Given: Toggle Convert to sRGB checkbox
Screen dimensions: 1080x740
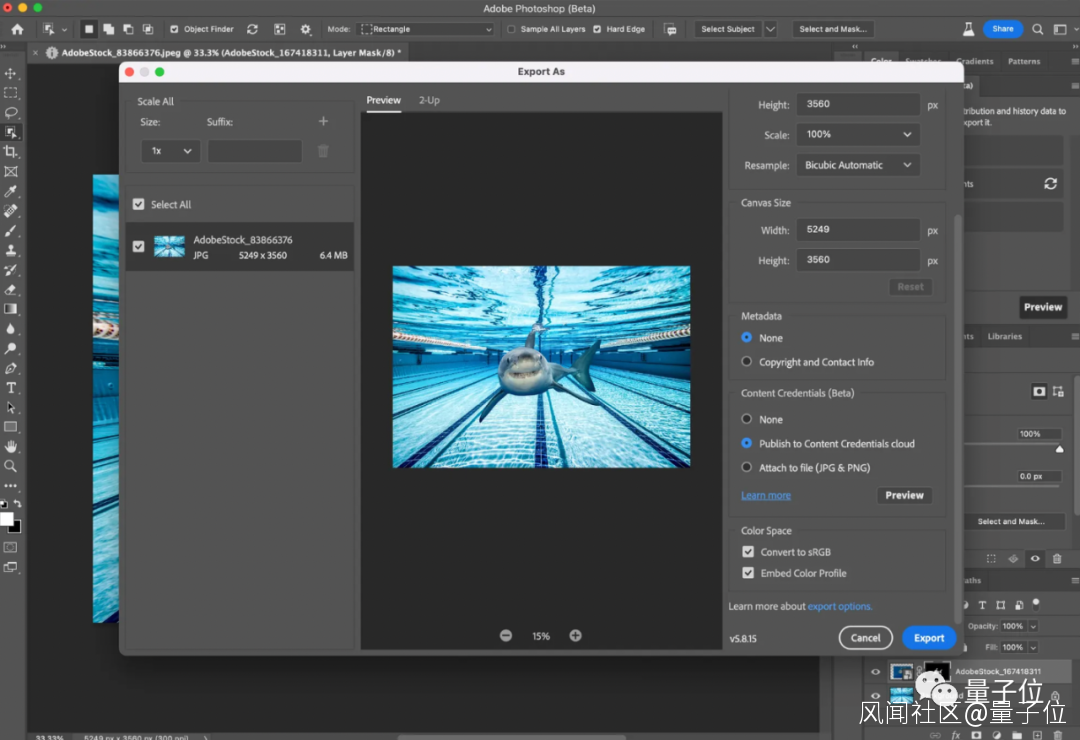Looking at the screenshot, I should (748, 552).
